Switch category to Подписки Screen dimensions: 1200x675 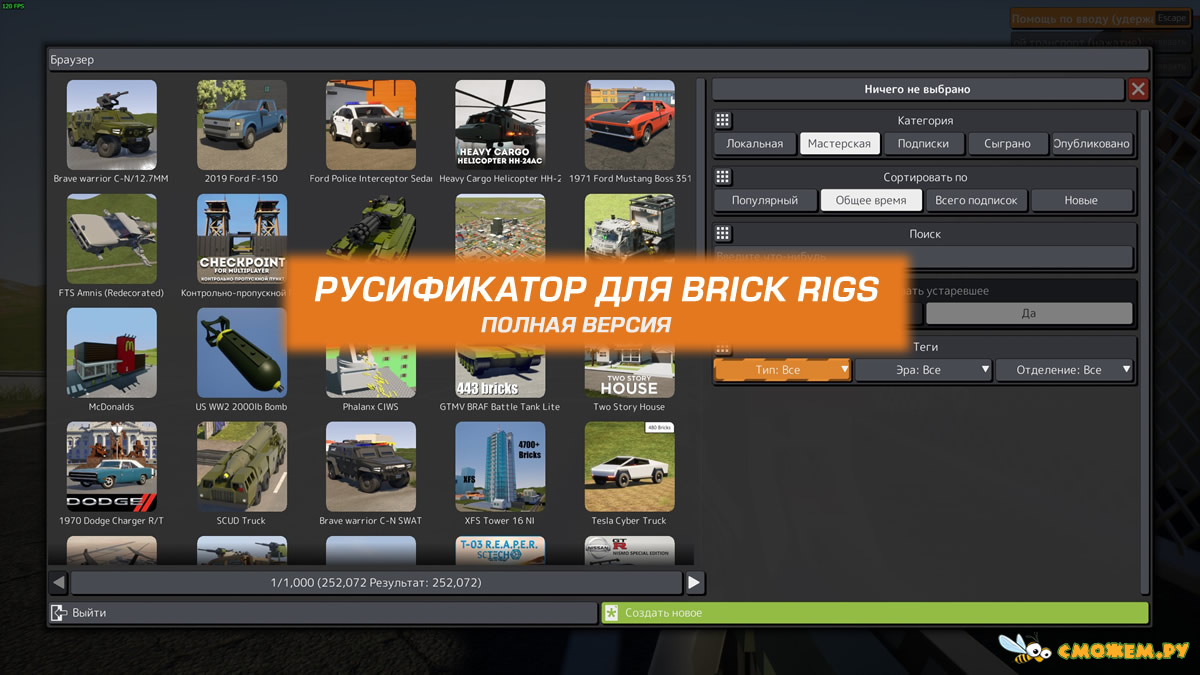923,144
